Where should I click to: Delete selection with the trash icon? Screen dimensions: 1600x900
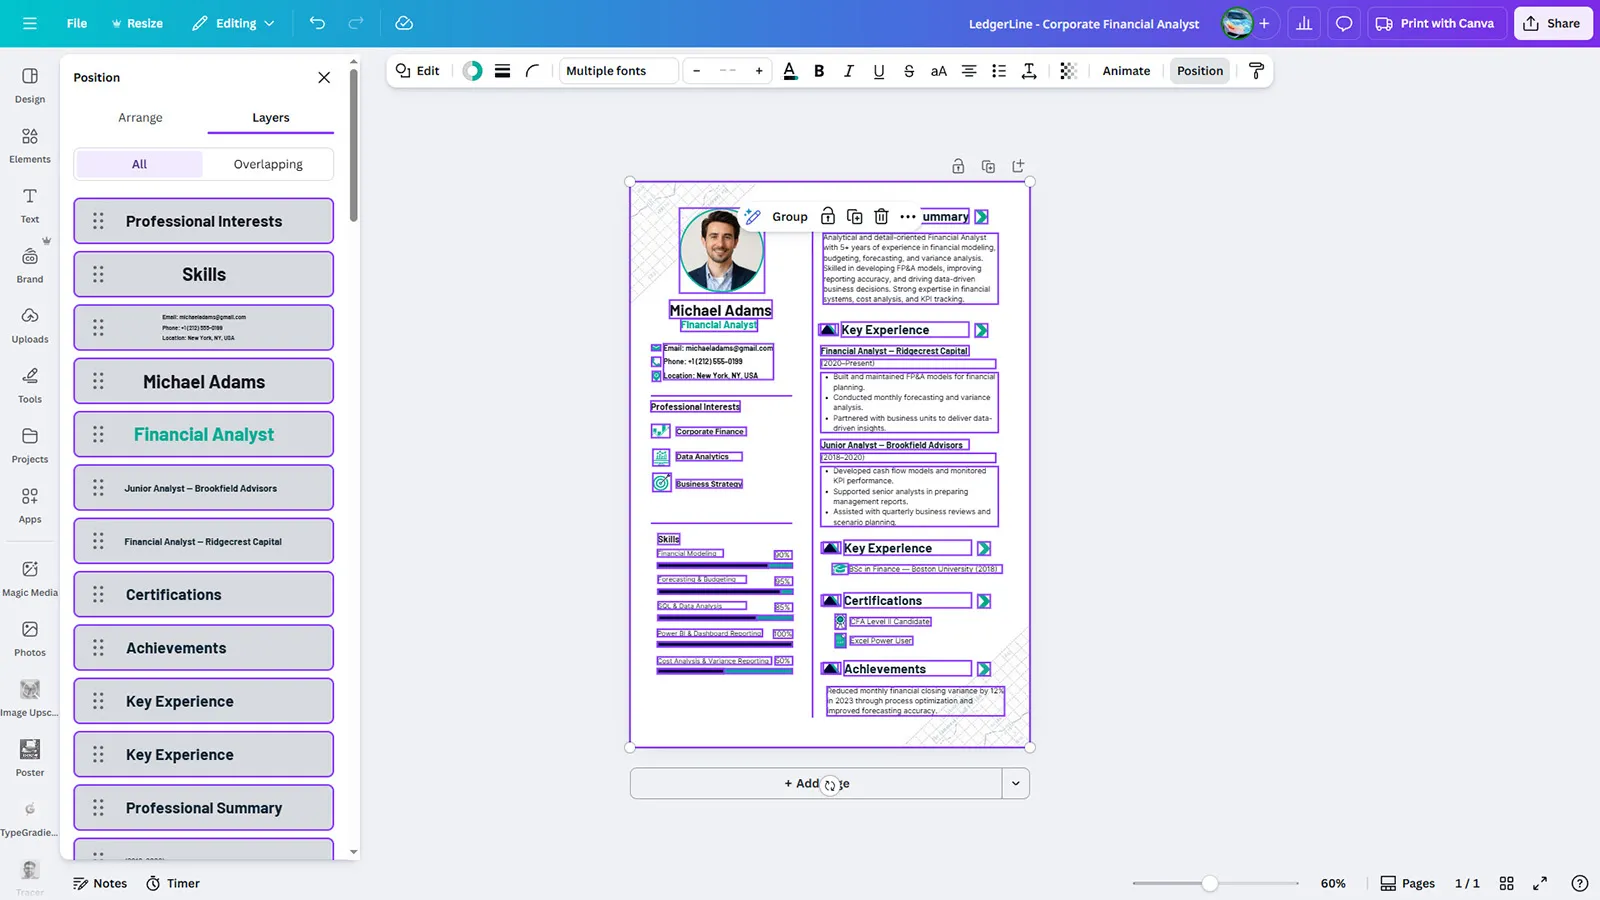(x=881, y=217)
